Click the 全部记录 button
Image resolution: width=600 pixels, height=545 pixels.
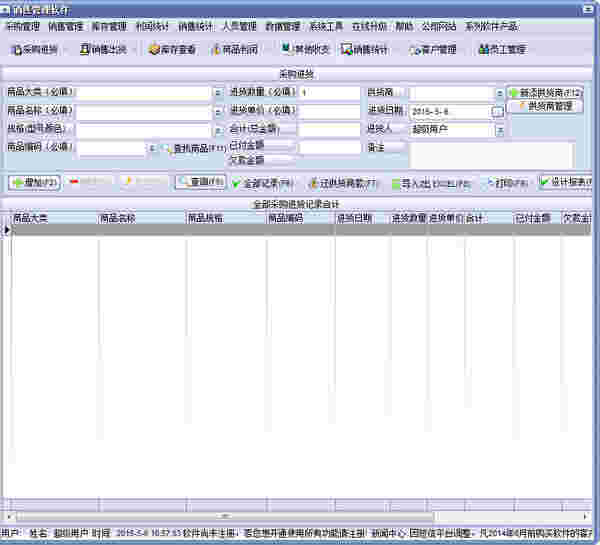pos(264,183)
